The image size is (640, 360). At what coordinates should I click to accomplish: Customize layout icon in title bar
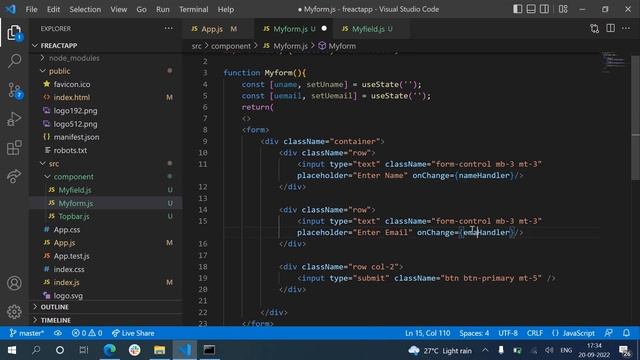563,9
